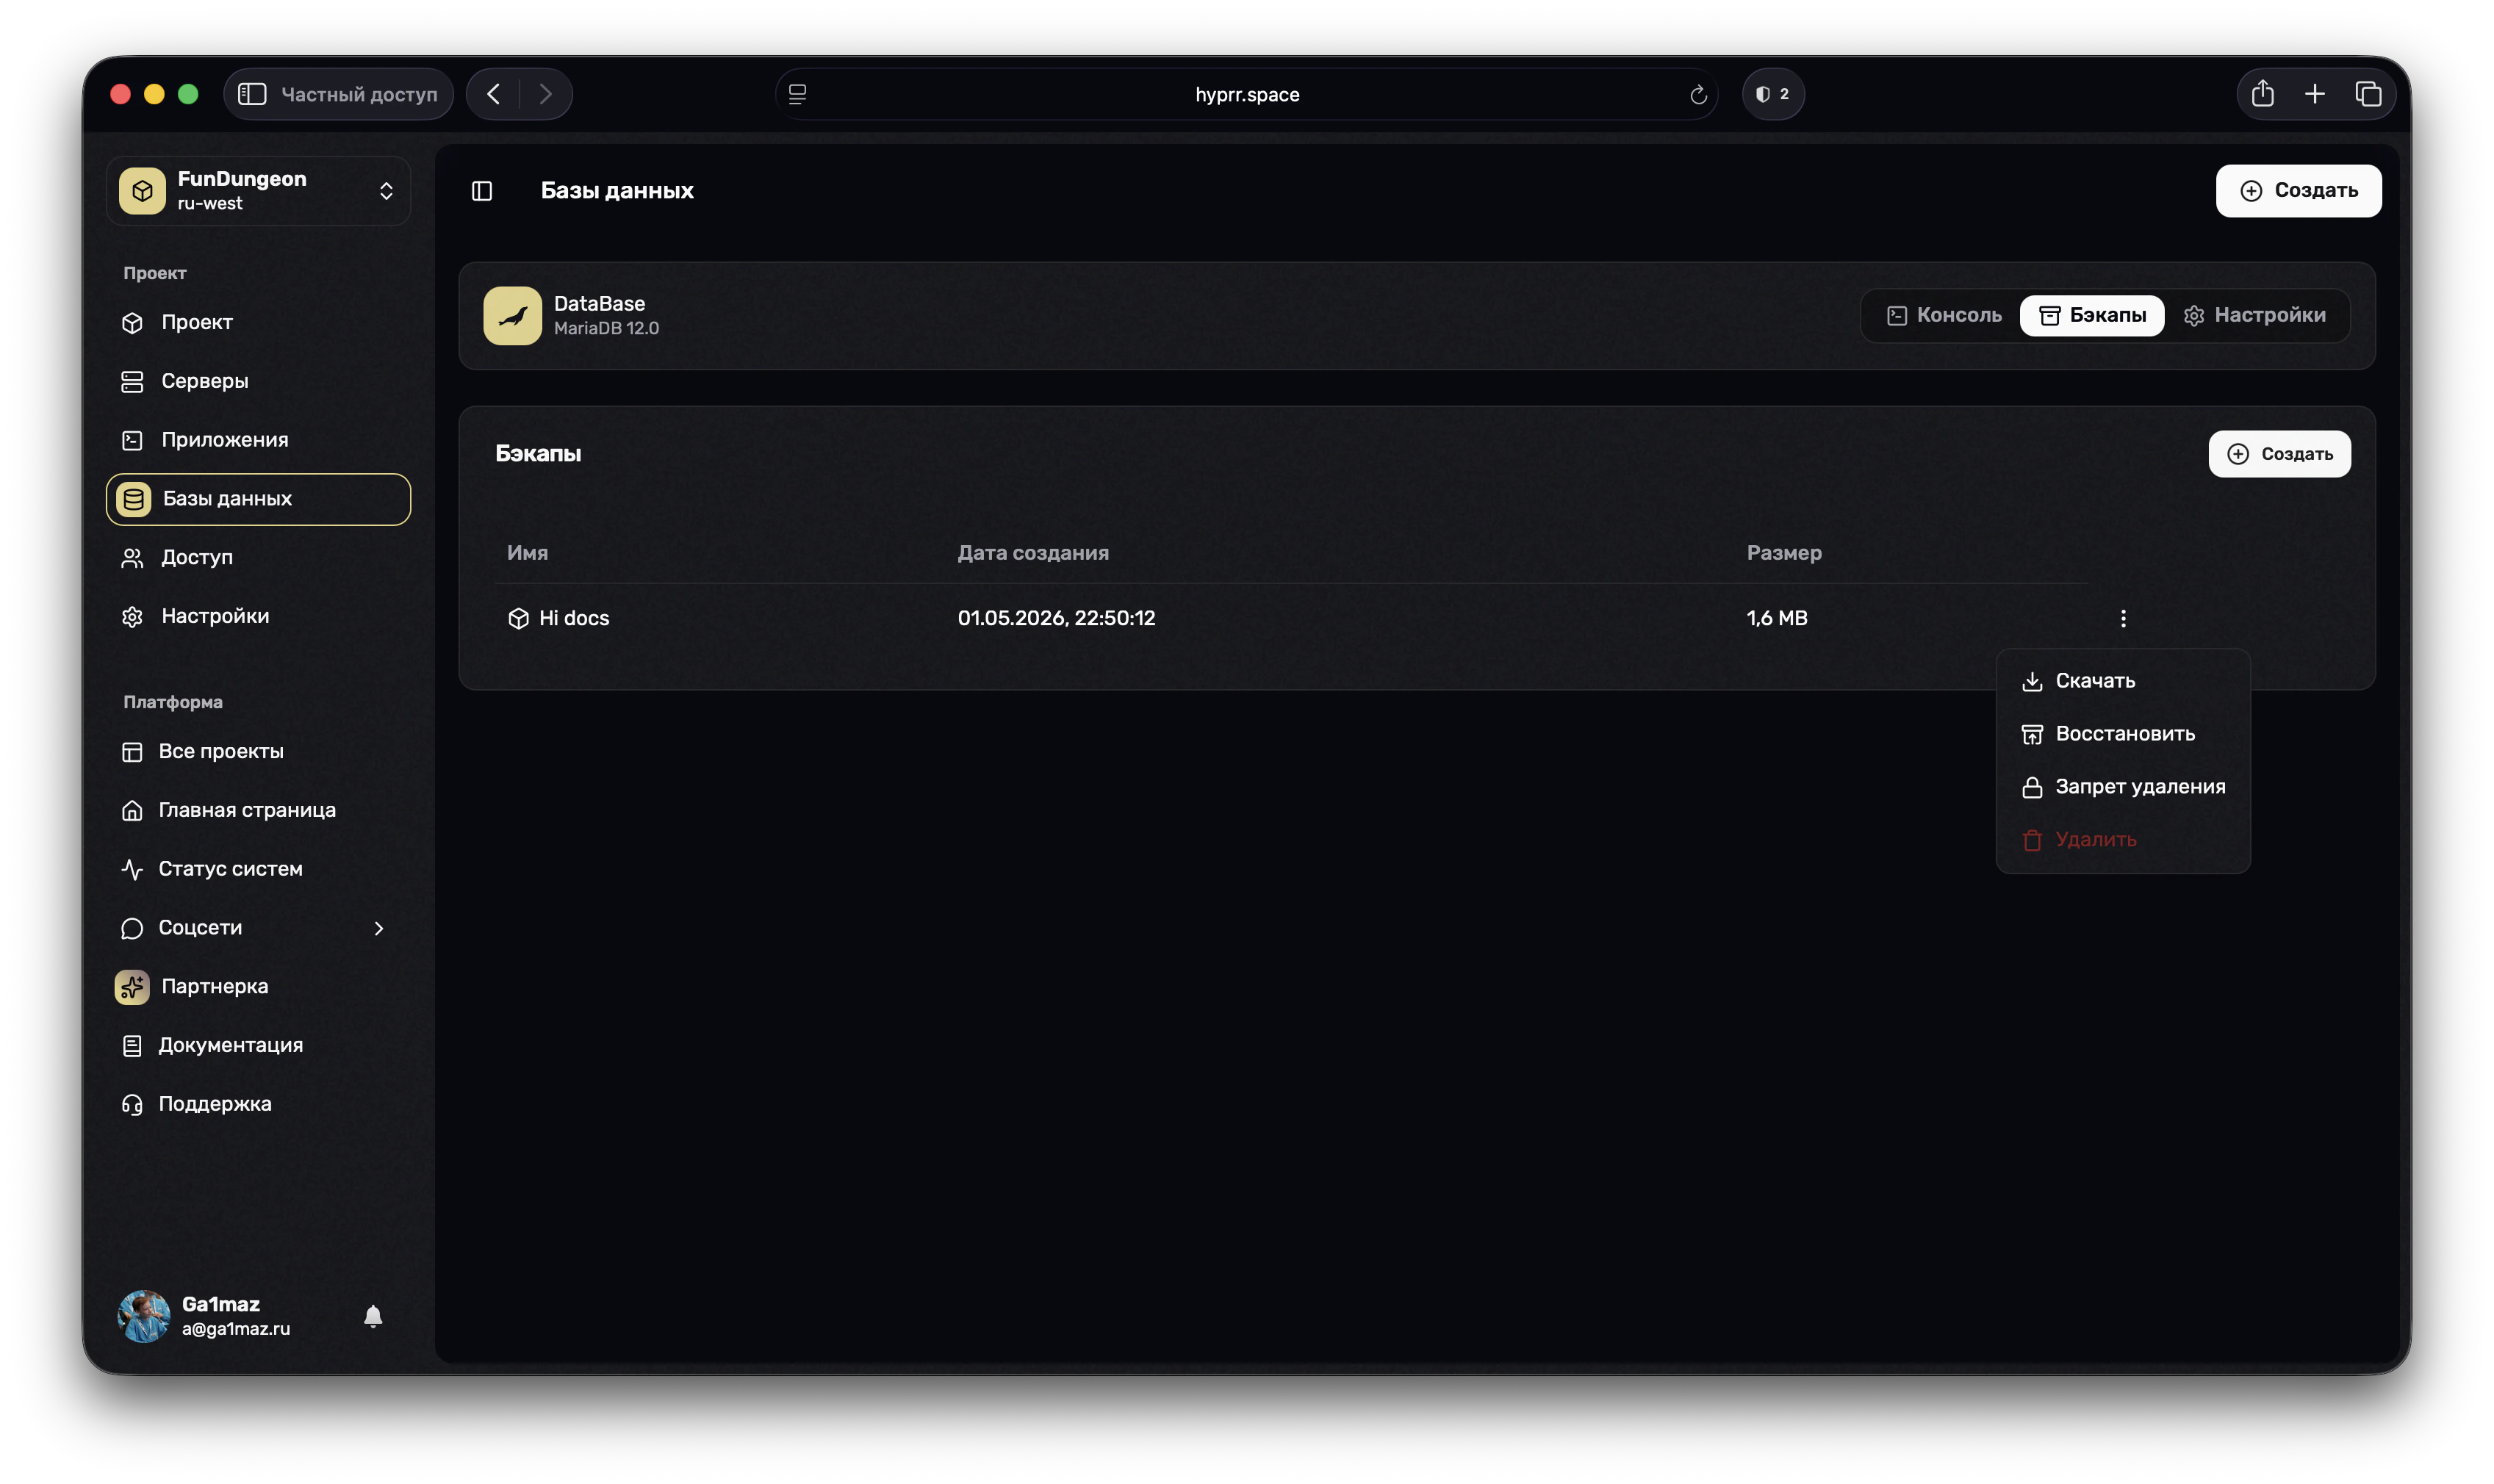Image resolution: width=2494 pixels, height=1484 pixels.
Task: Click the Документация document icon
Action: (x=132, y=1045)
